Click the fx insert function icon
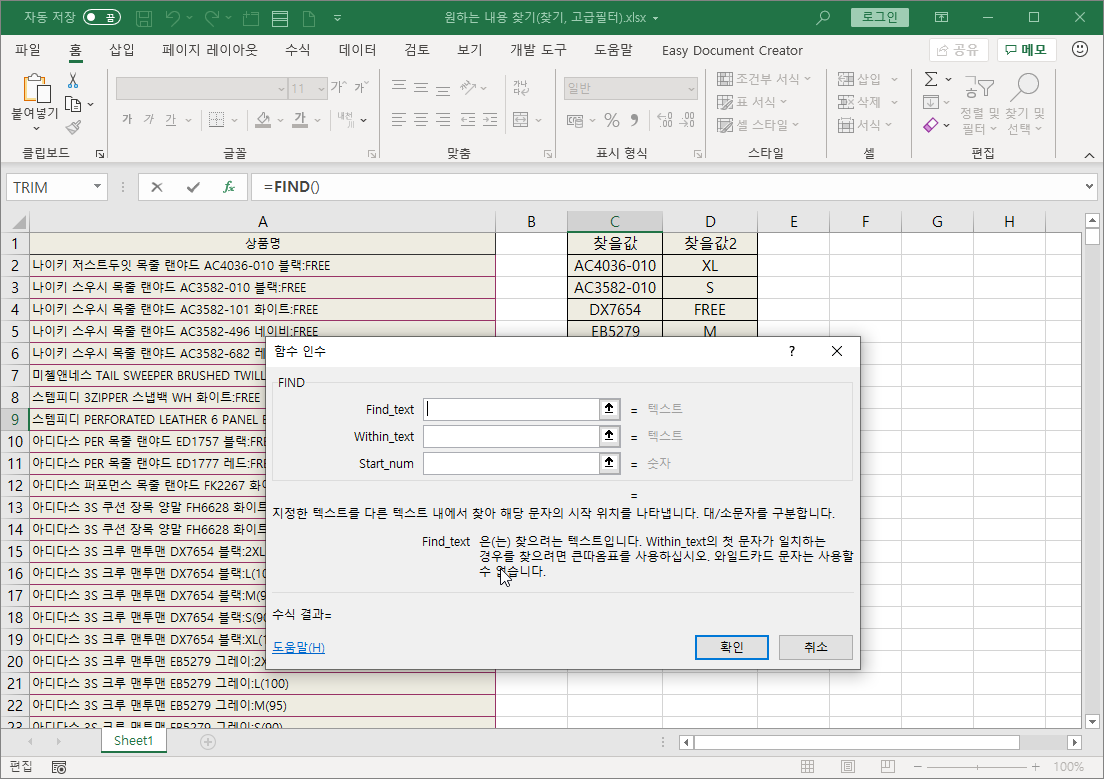1104x779 pixels. click(228, 187)
